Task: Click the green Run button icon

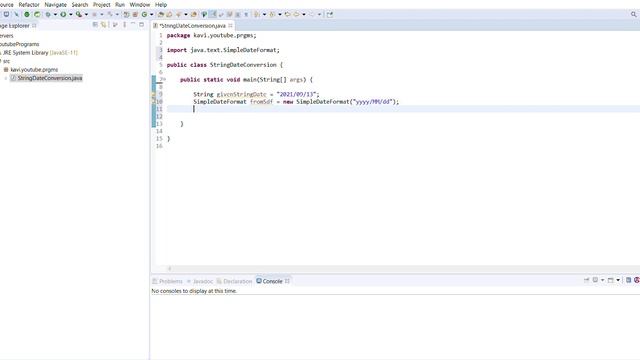Action: point(63,14)
